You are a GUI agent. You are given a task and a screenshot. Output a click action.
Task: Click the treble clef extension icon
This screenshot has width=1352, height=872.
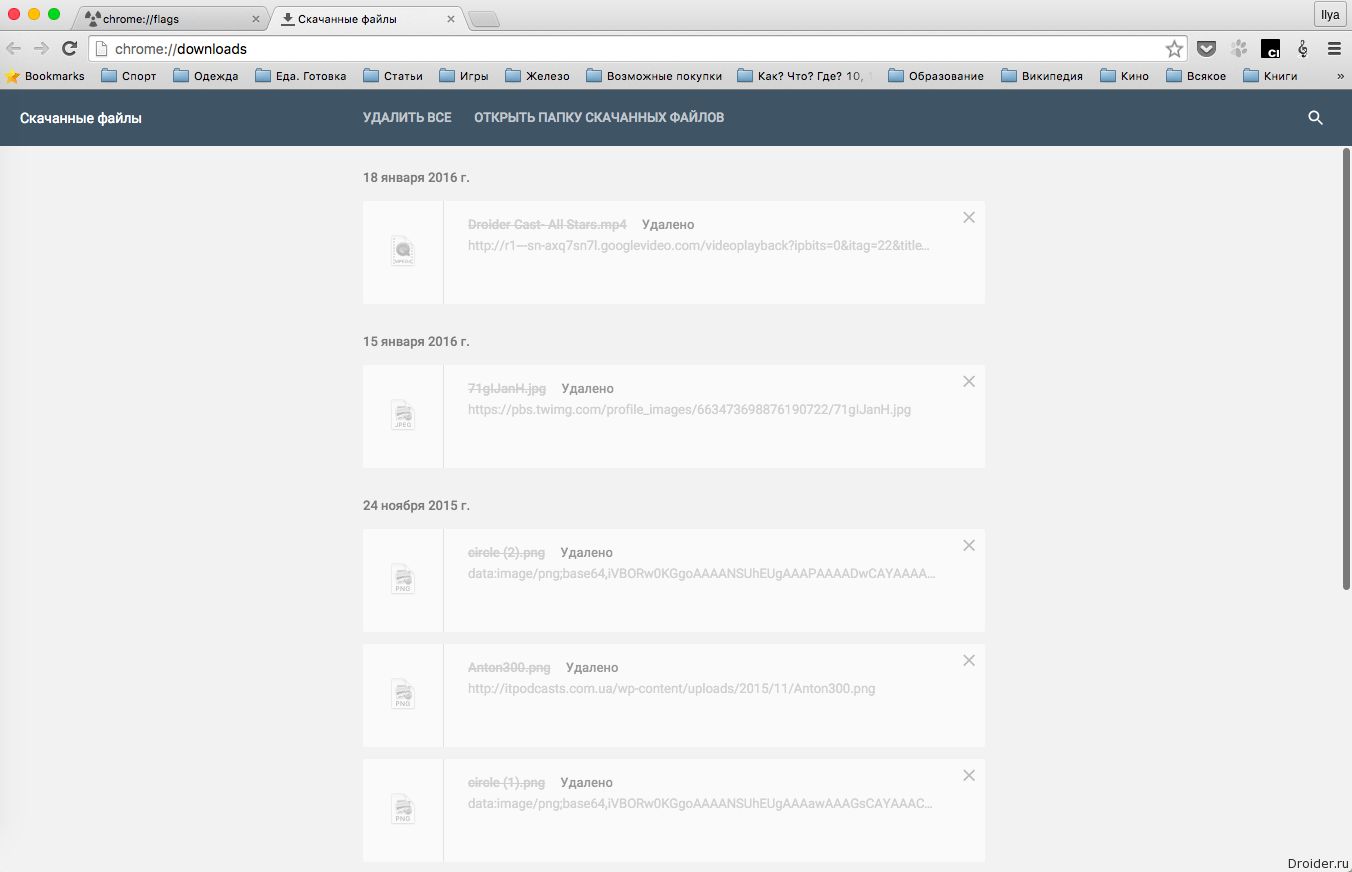[1302, 48]
